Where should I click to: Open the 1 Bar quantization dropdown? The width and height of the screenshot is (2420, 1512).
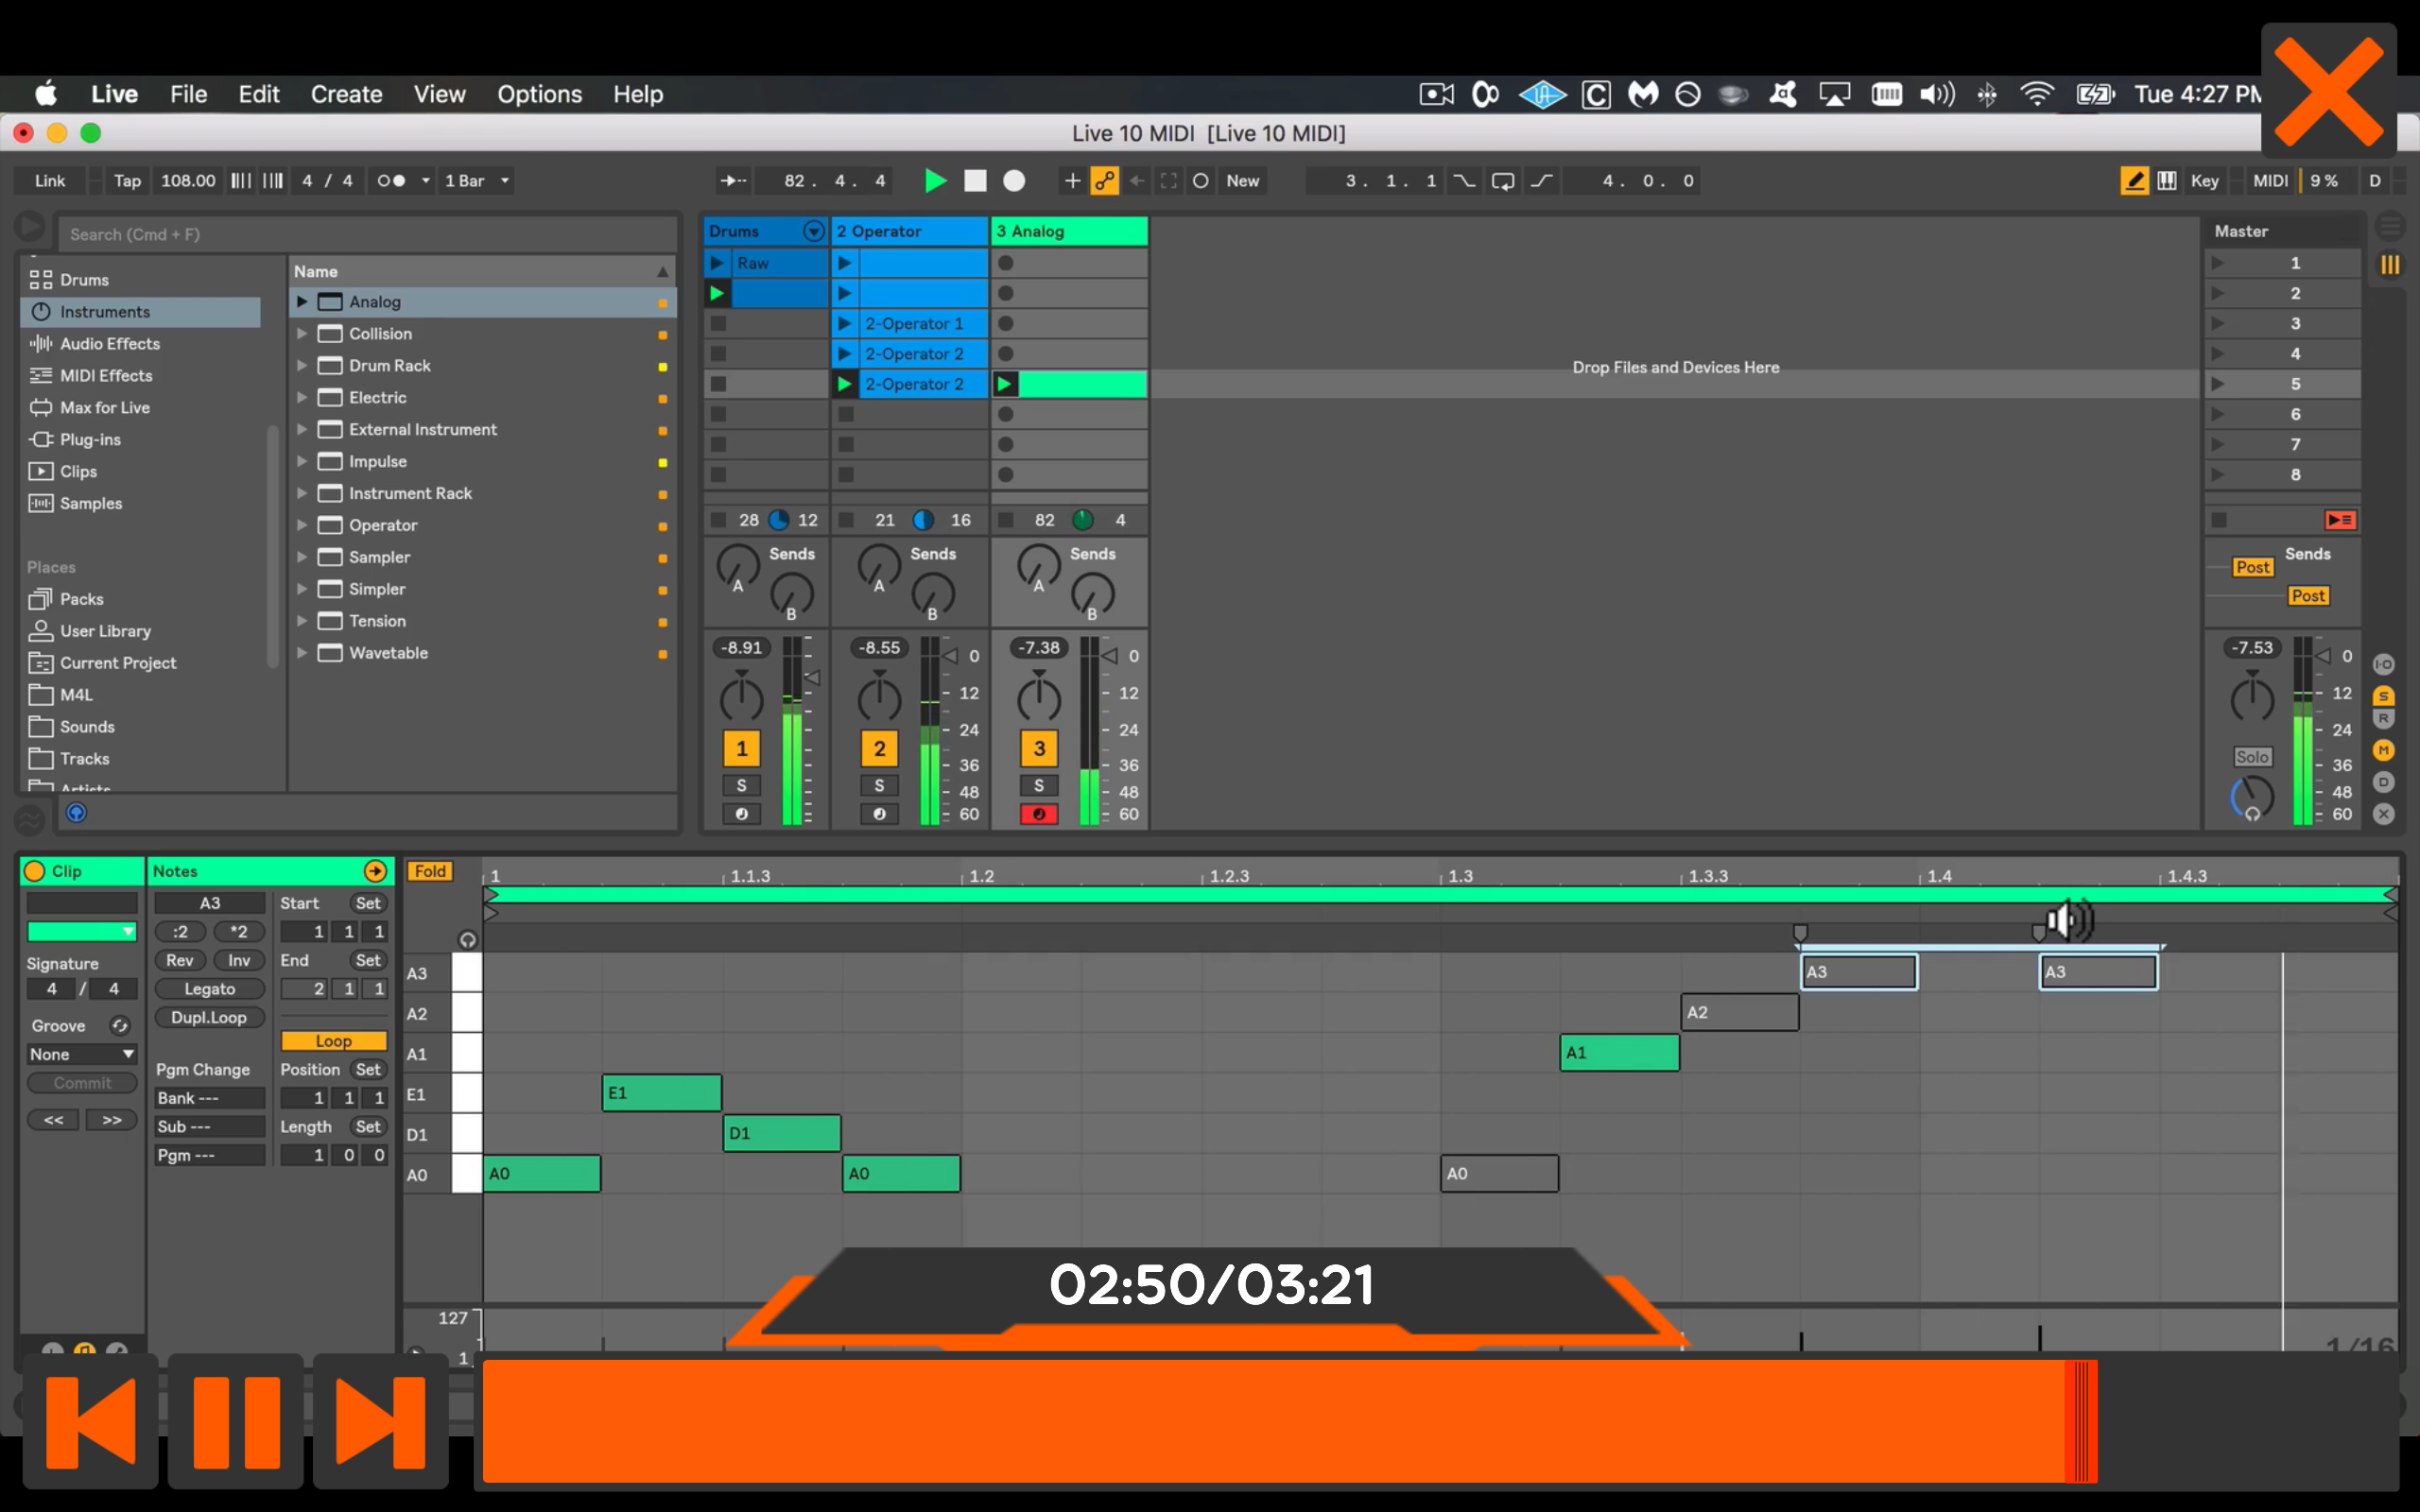click(476, 181)
